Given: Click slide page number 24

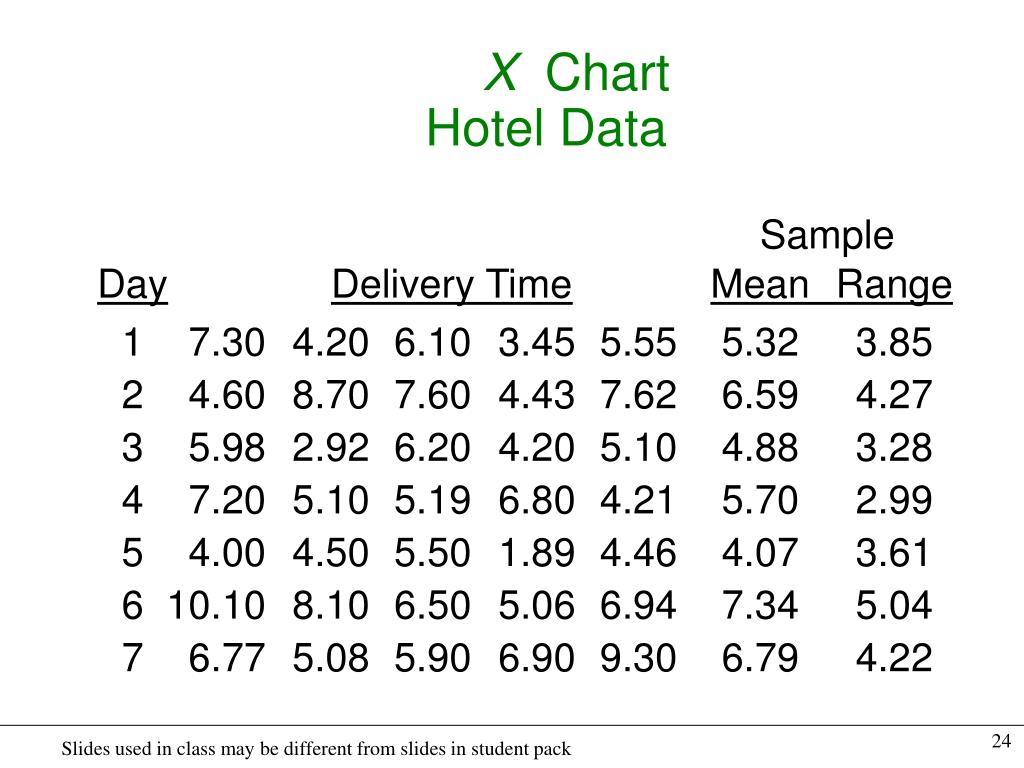Looking at the screenshot, I should 1001,741.
